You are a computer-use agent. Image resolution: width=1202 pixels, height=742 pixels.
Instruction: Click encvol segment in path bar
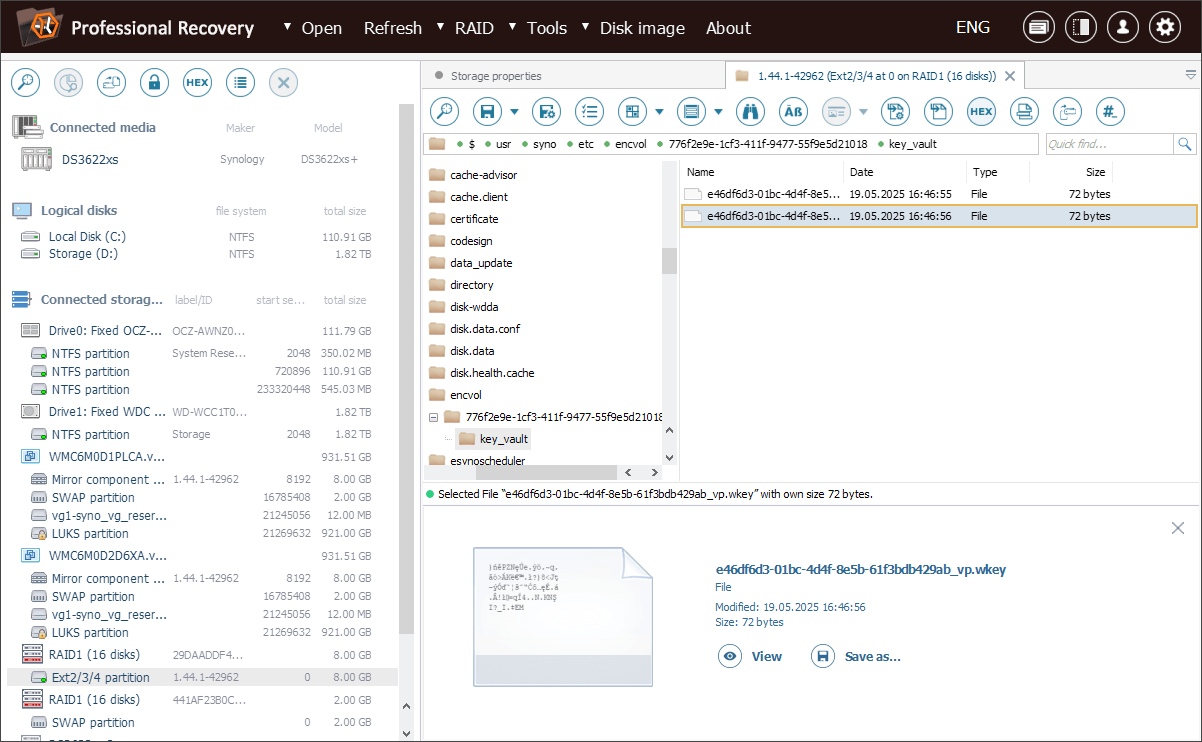click(x=631, y=144)
